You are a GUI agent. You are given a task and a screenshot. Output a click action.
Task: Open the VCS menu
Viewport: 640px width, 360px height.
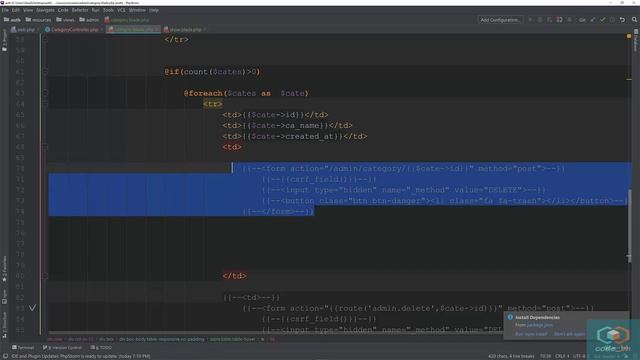(x=121, y=10)
